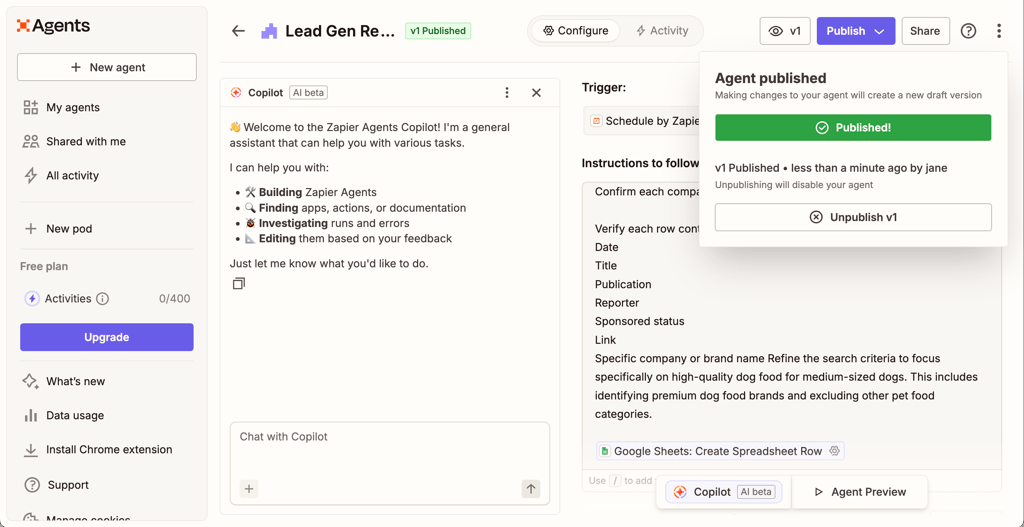The image size is (1024, 527).
Task: Click the Copilot button in bottom bar
Action: coord(724,492)
